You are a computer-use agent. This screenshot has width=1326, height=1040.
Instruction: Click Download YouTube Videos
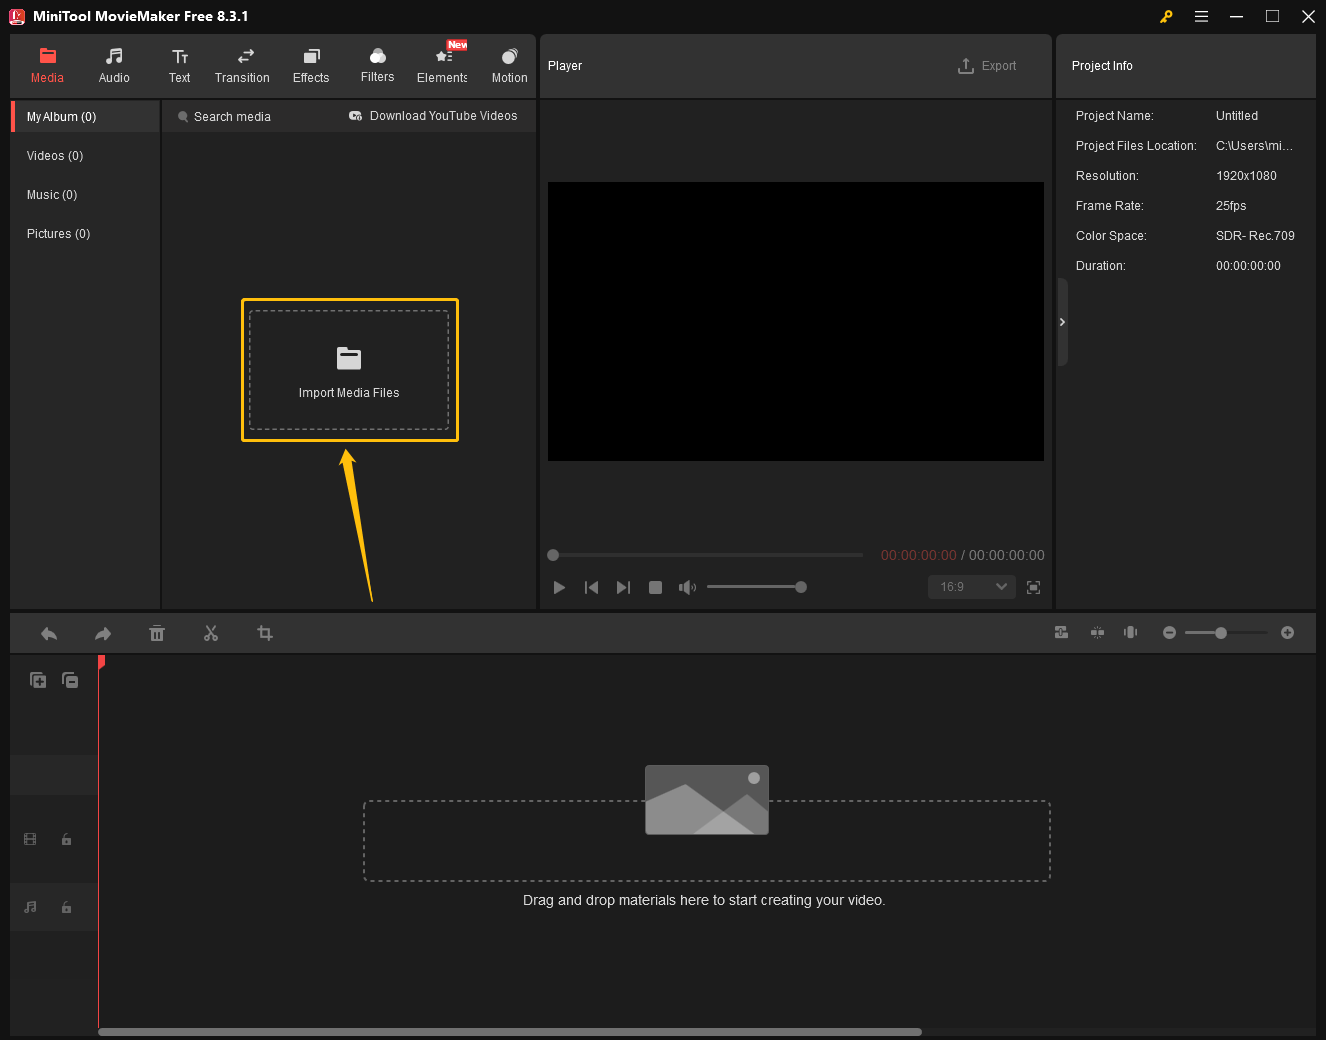(433, 115)
